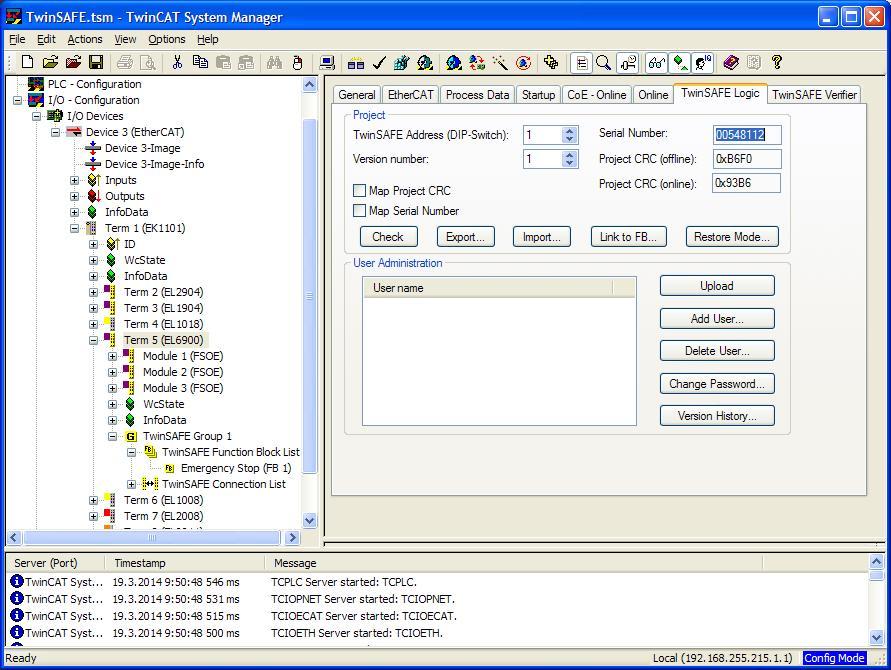891x670 pixels.
Task: Expand the Module 1 (FSOE) node
Action: (x=113, y=356)
